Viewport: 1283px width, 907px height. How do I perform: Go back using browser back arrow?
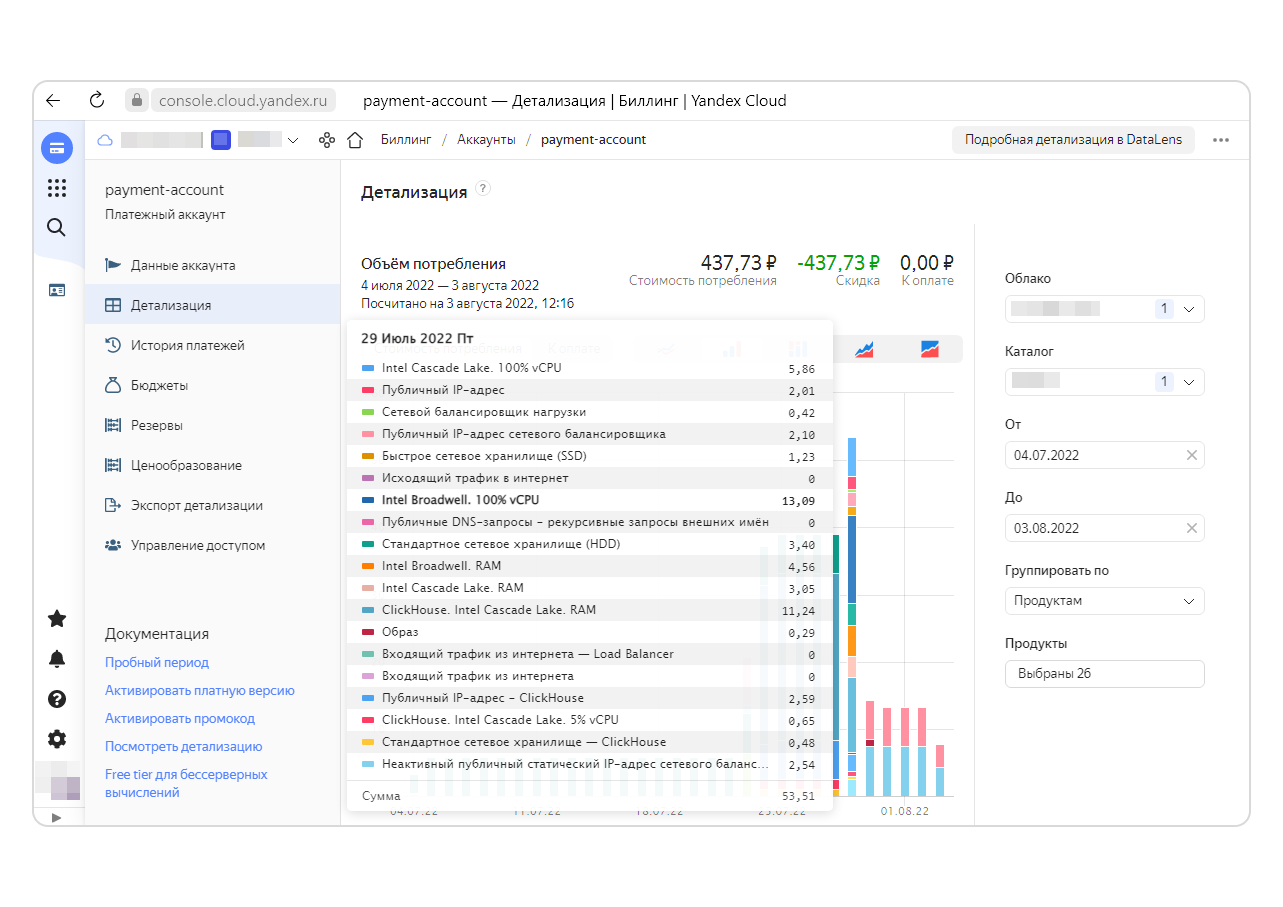click(53, 100)
